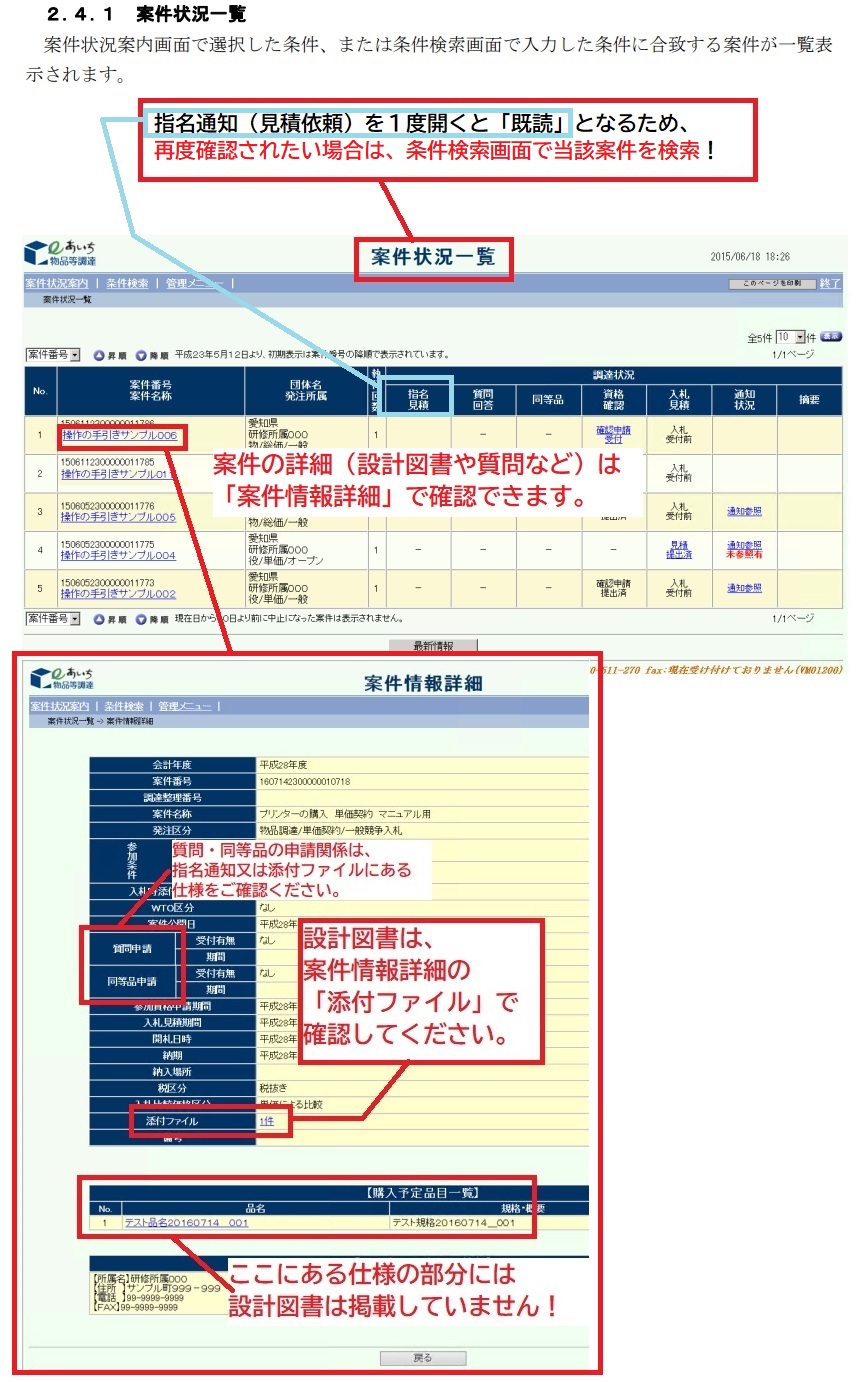This screenshot has height=1382, width=860.
Task: Click 添付ファイル 1件 link
Action: (x=267, y=1122)
